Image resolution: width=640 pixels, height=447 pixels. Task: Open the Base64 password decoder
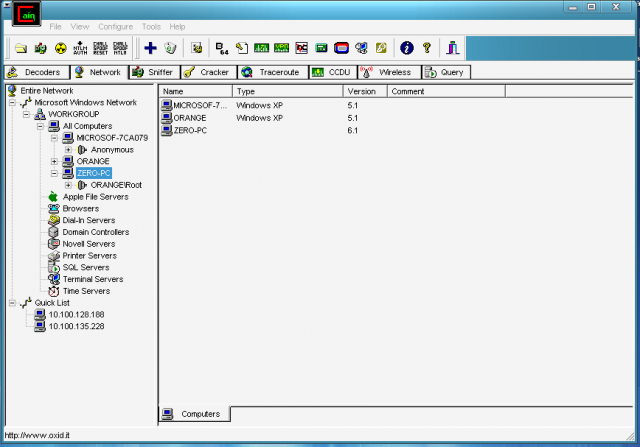tap(222, 48)
